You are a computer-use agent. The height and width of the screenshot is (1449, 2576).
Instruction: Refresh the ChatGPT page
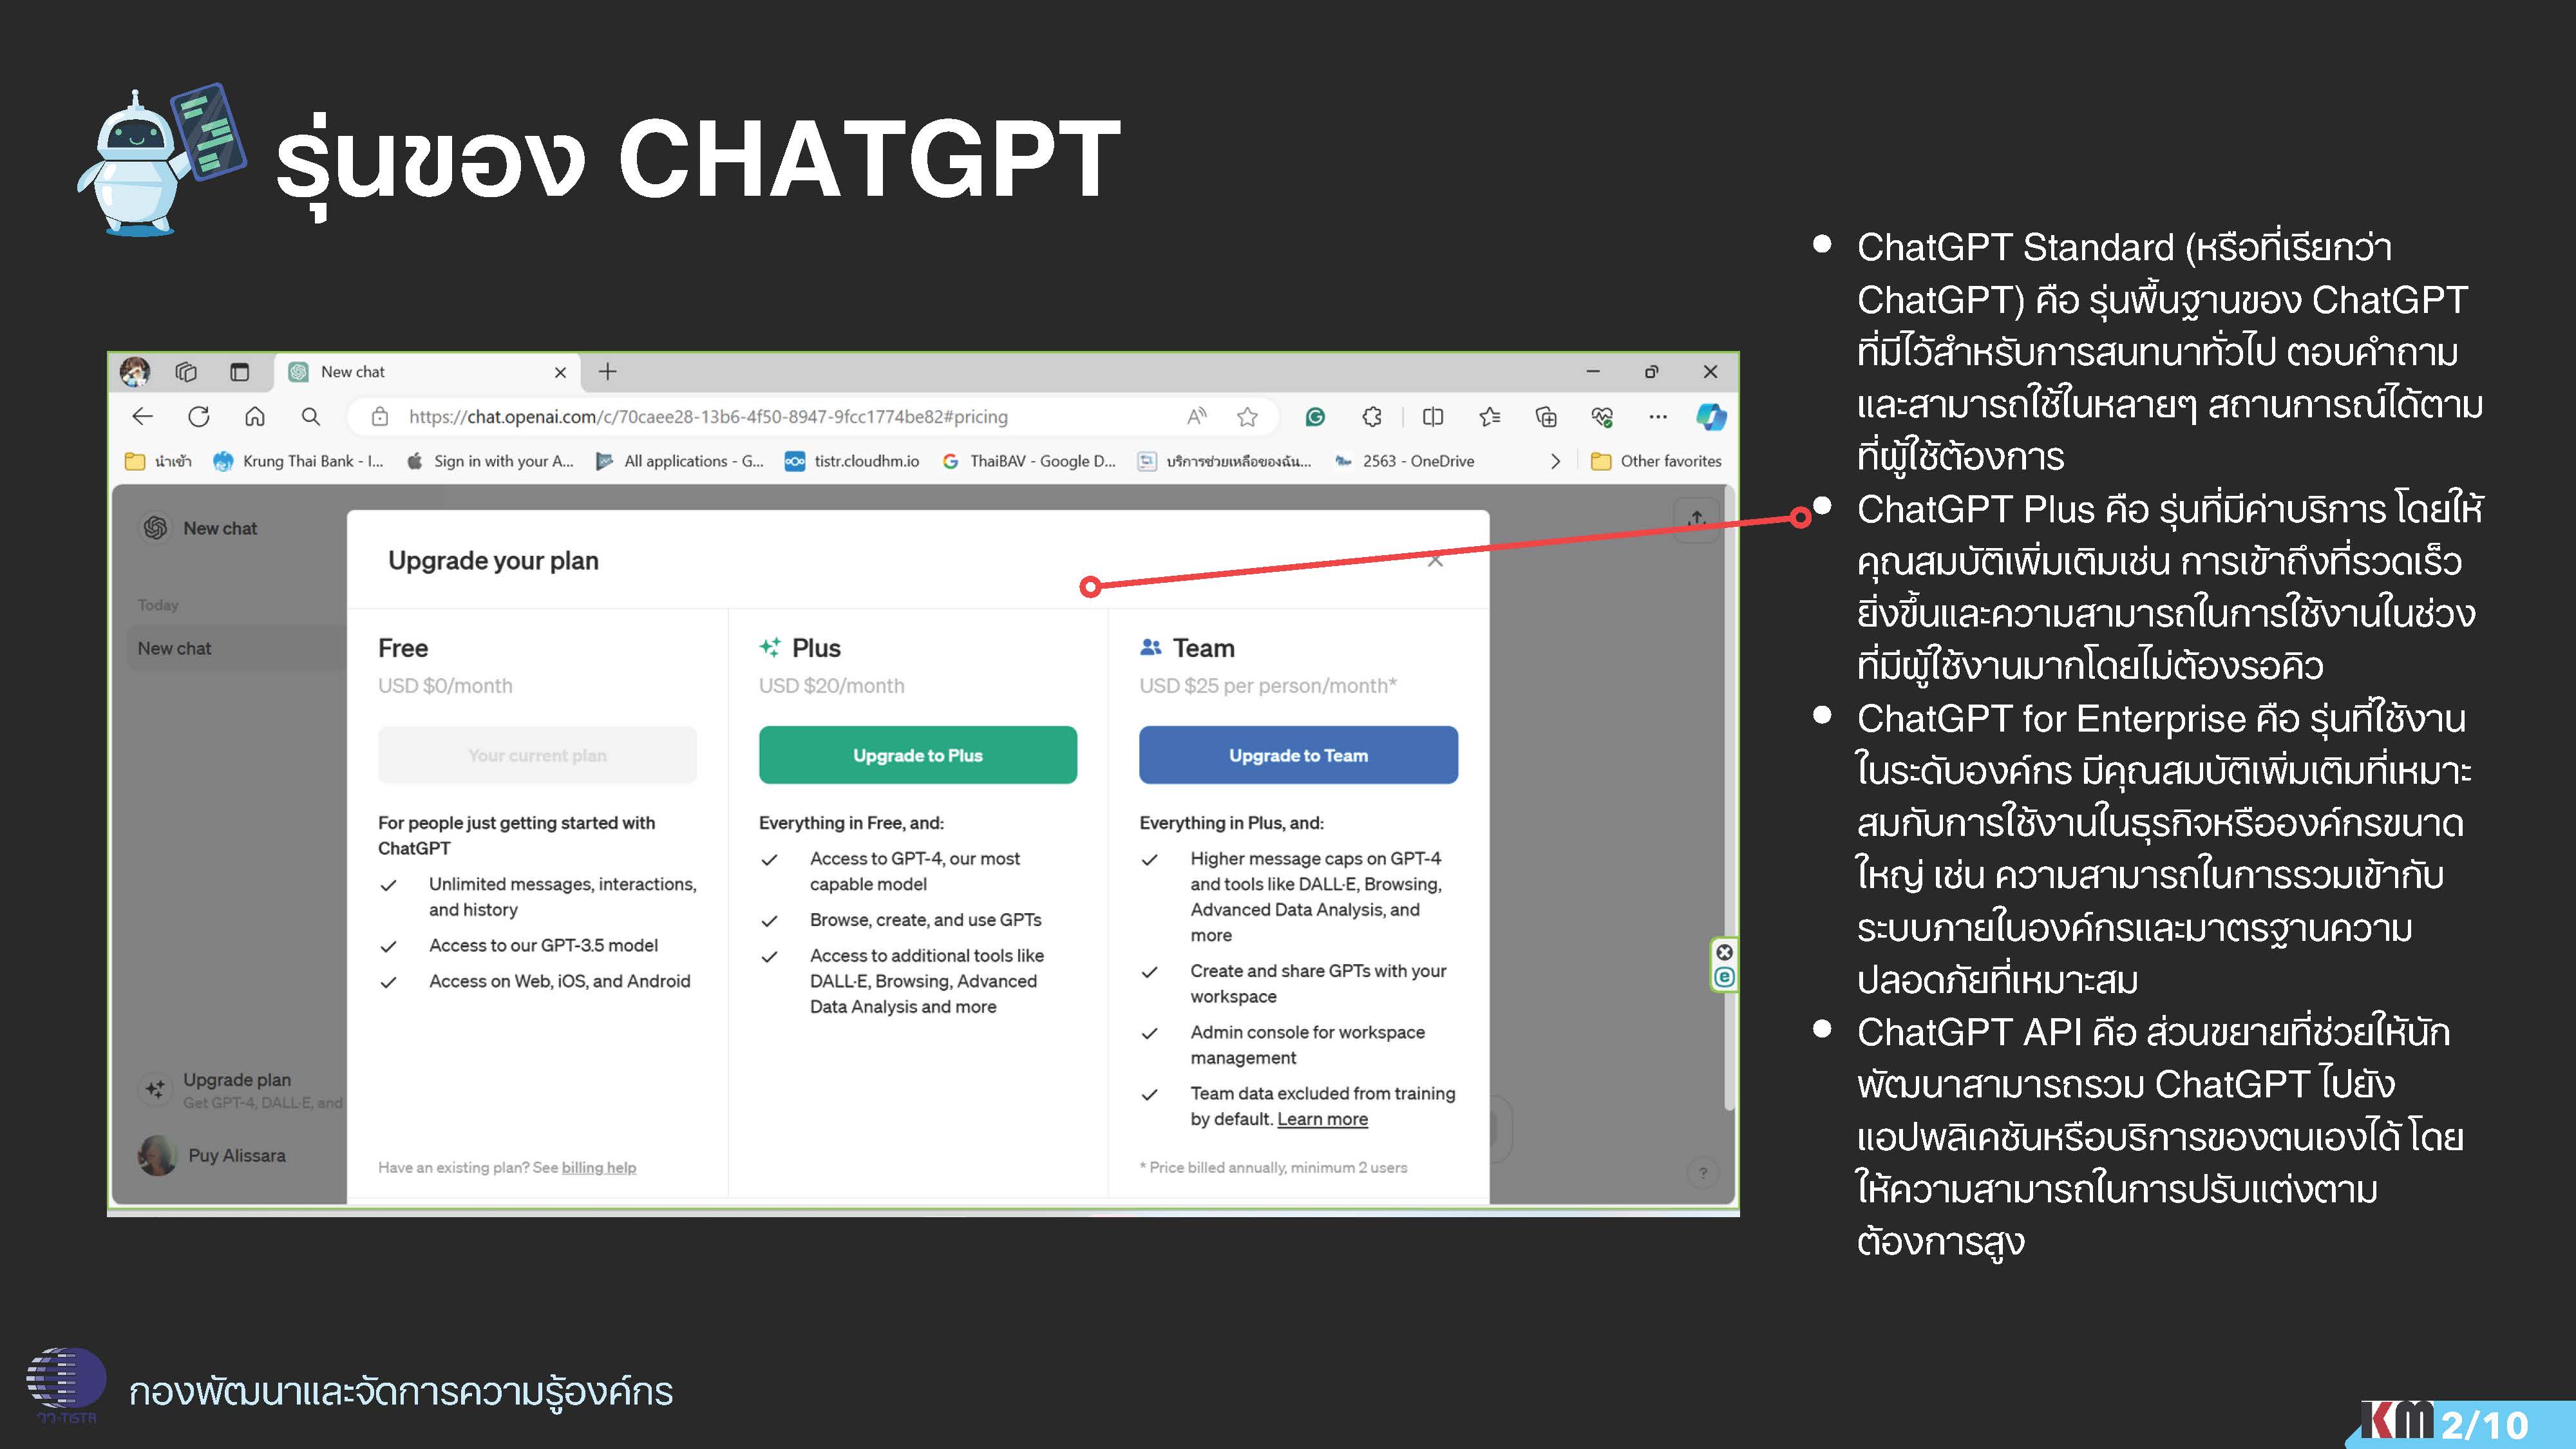(199, 416)
